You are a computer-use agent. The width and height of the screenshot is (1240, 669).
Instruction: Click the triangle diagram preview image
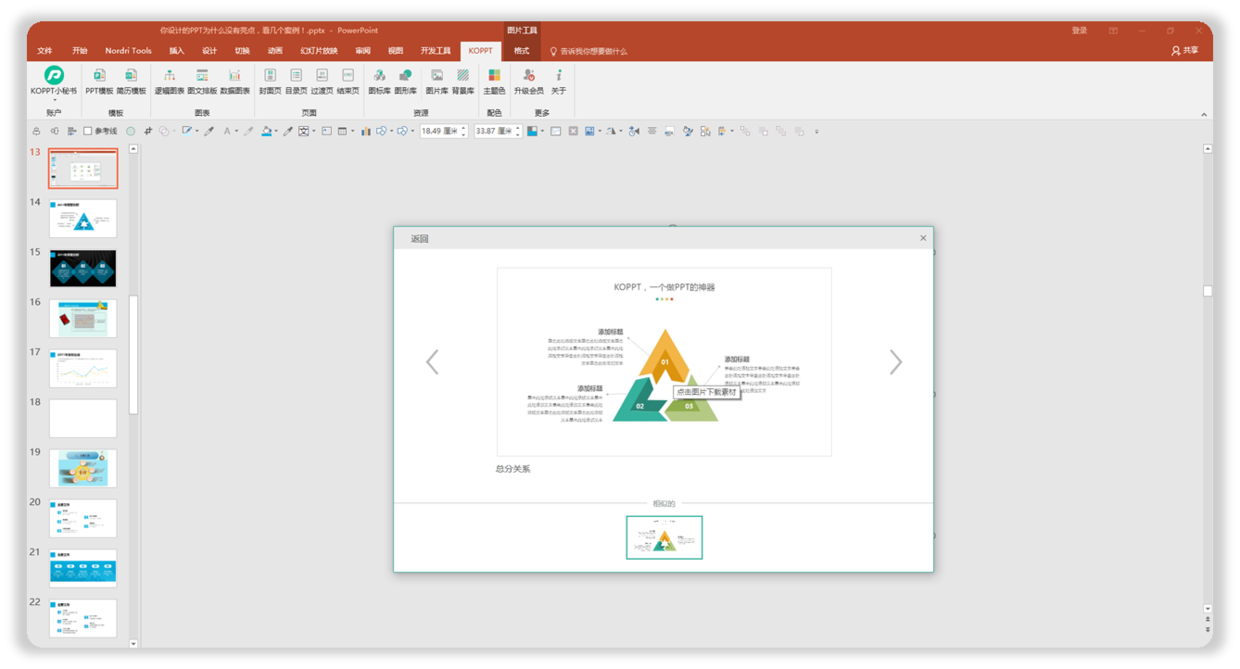[x=664, y=362]
